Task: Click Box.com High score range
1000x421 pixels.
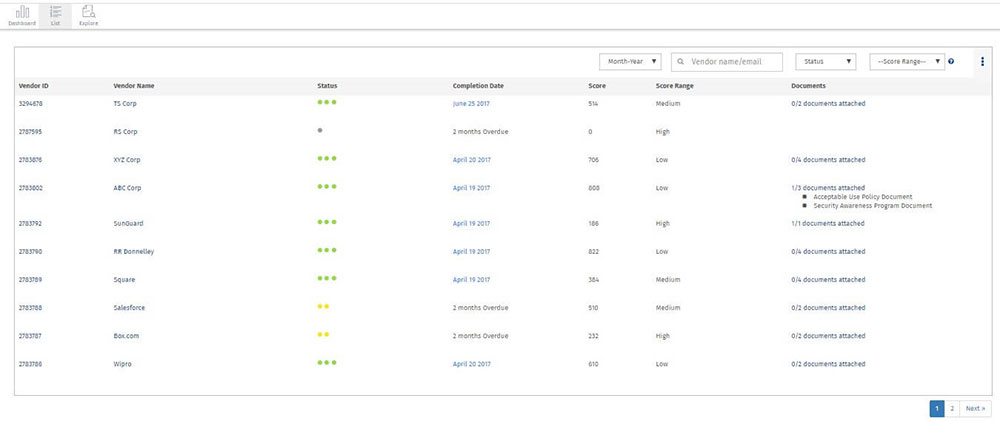Action: [663, 336]
